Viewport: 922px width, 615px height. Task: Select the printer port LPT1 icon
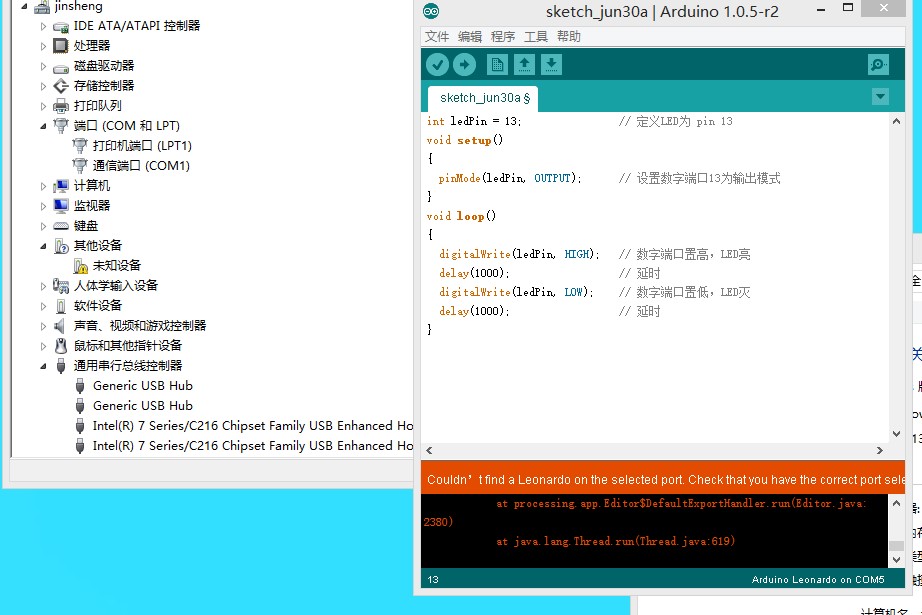point(79,145)
